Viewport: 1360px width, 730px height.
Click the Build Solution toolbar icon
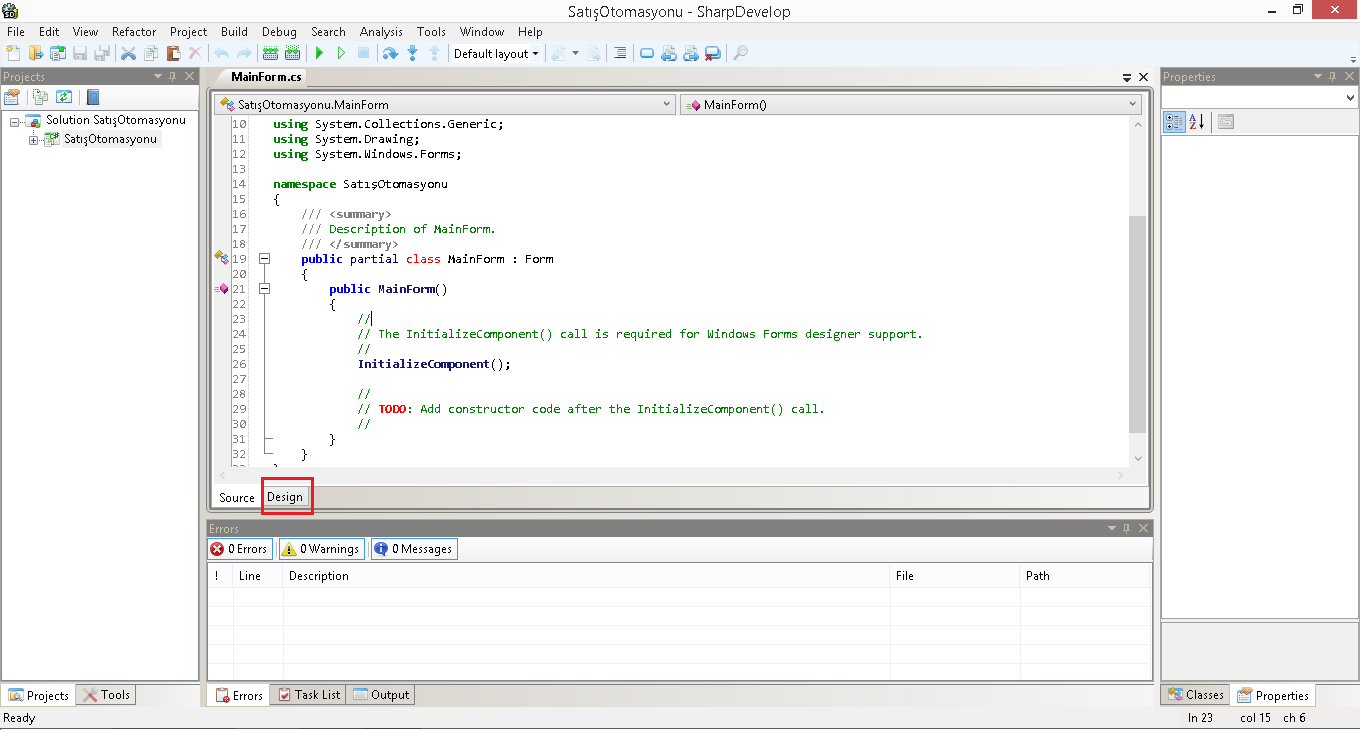click(x=270, y=53)
